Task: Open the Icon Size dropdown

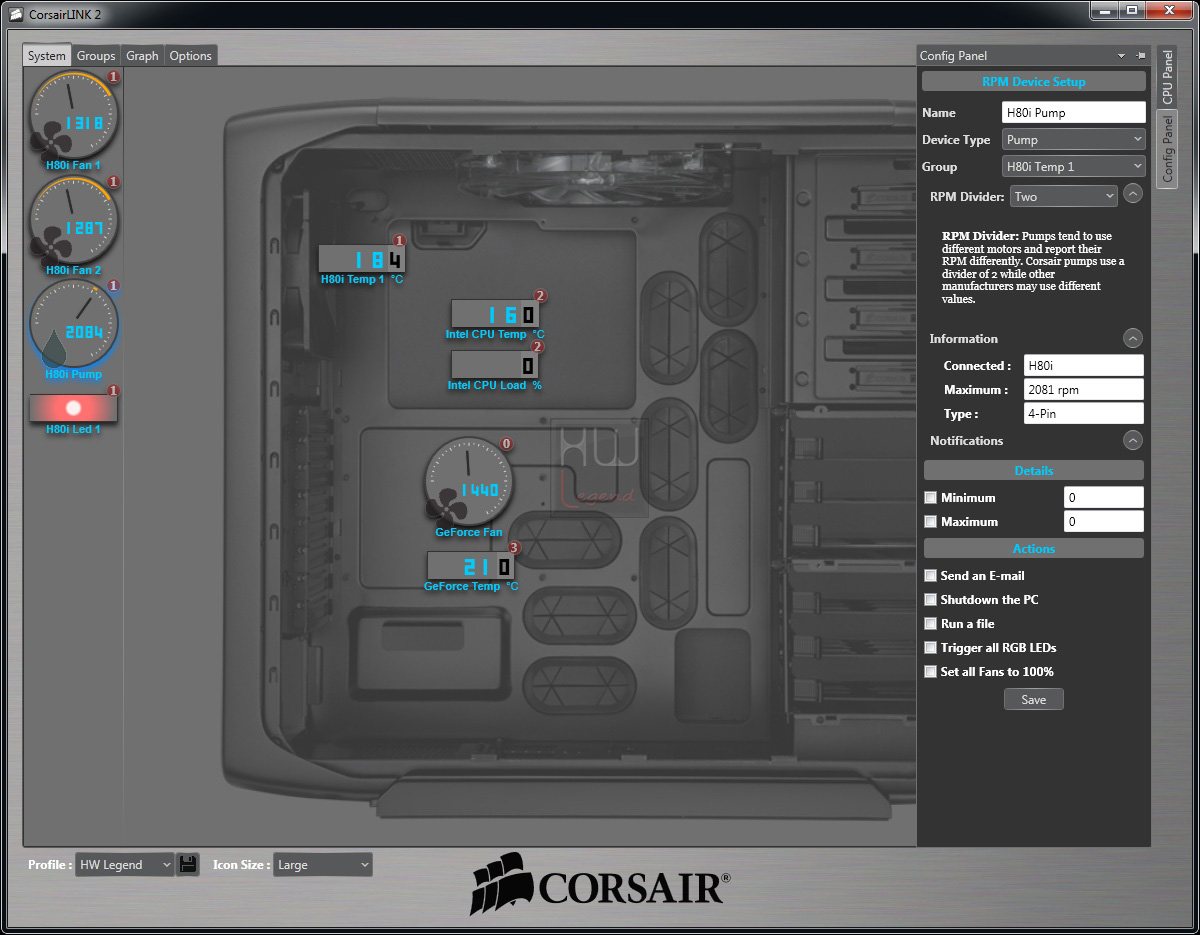Action: pos(323,865)
